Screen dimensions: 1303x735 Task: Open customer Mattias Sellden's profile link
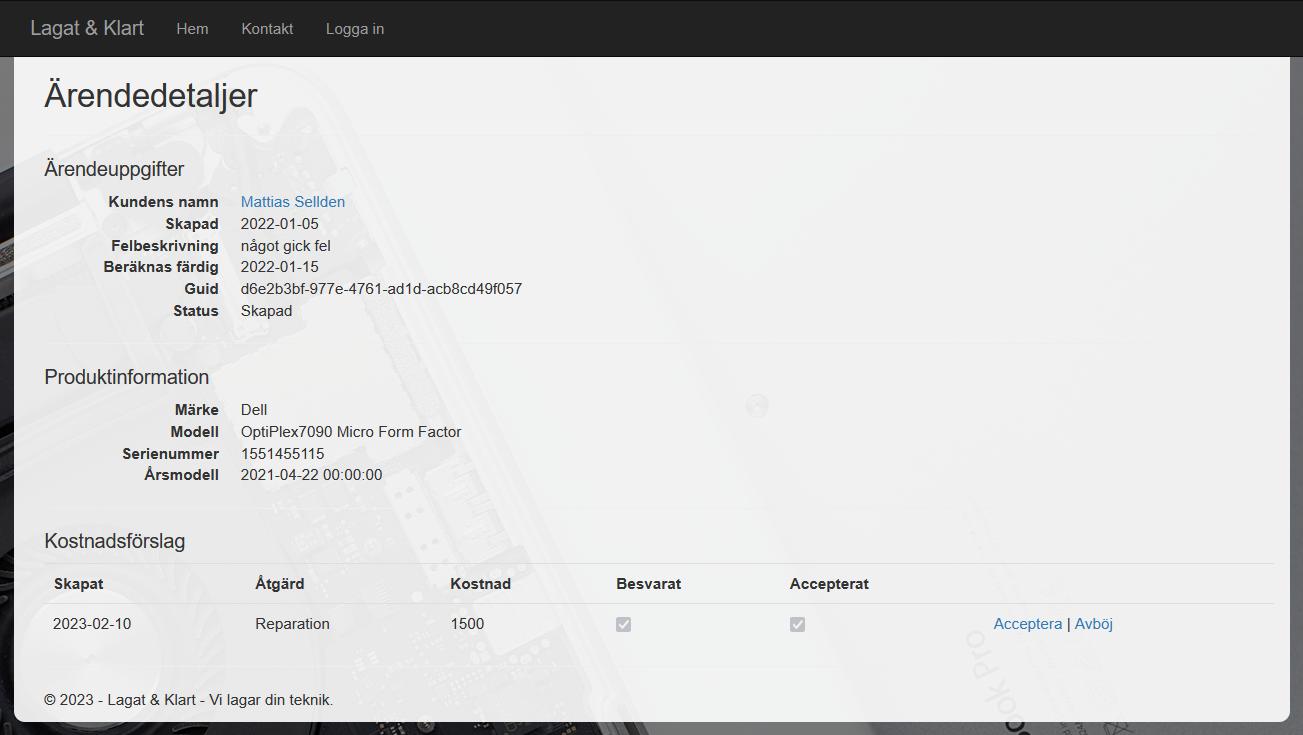[293, 202]
